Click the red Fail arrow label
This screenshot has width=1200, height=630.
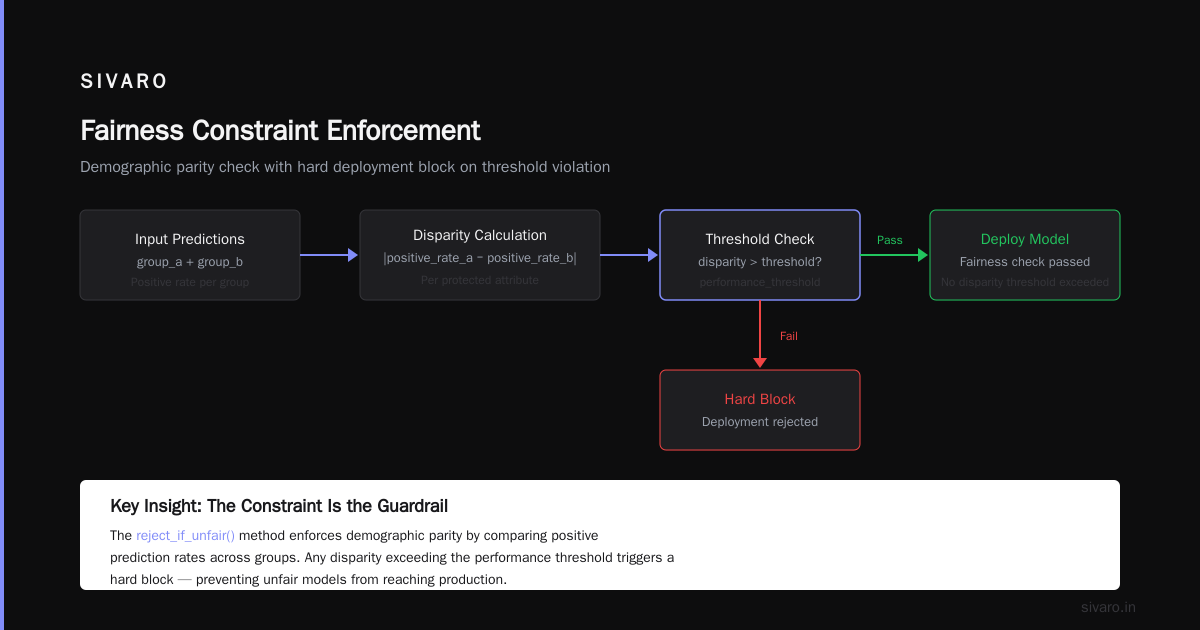(x=789, y=336)
